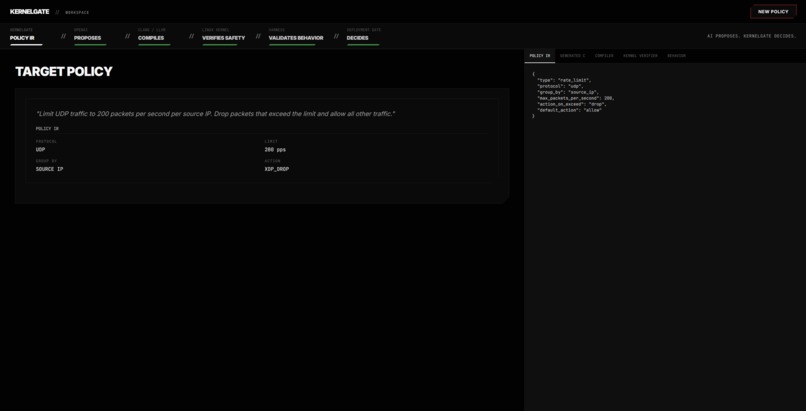The width and height of the screenshot is (806, 411).
Task: Click the Target Policy heading
Action: click(64, 71)
